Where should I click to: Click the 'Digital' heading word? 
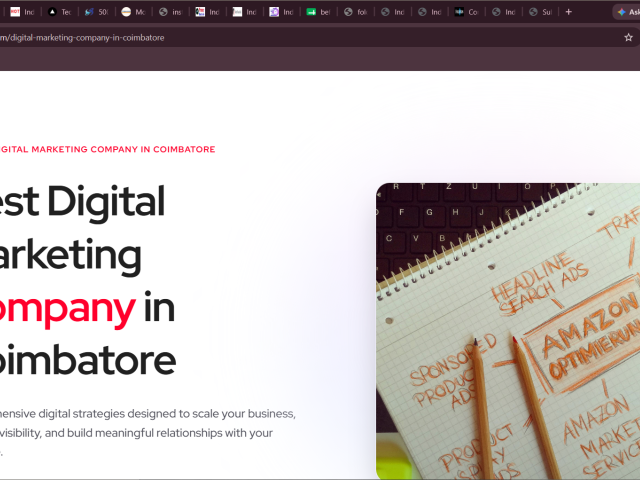(x=106, y=202)
